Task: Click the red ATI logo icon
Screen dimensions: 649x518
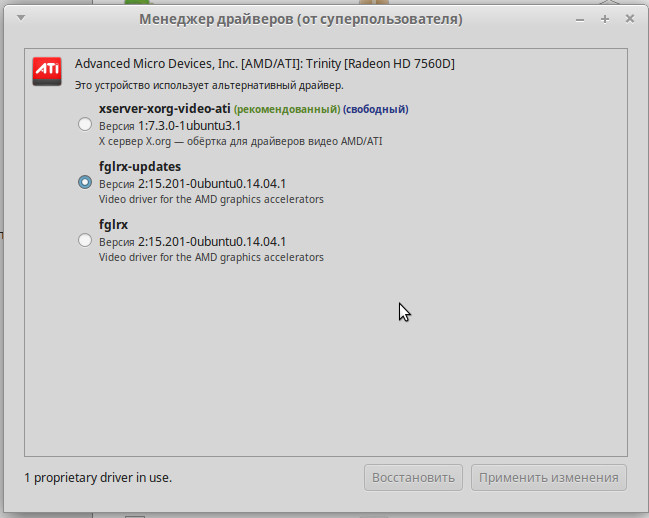Action: pyautogui.click(x=47, y=68)
